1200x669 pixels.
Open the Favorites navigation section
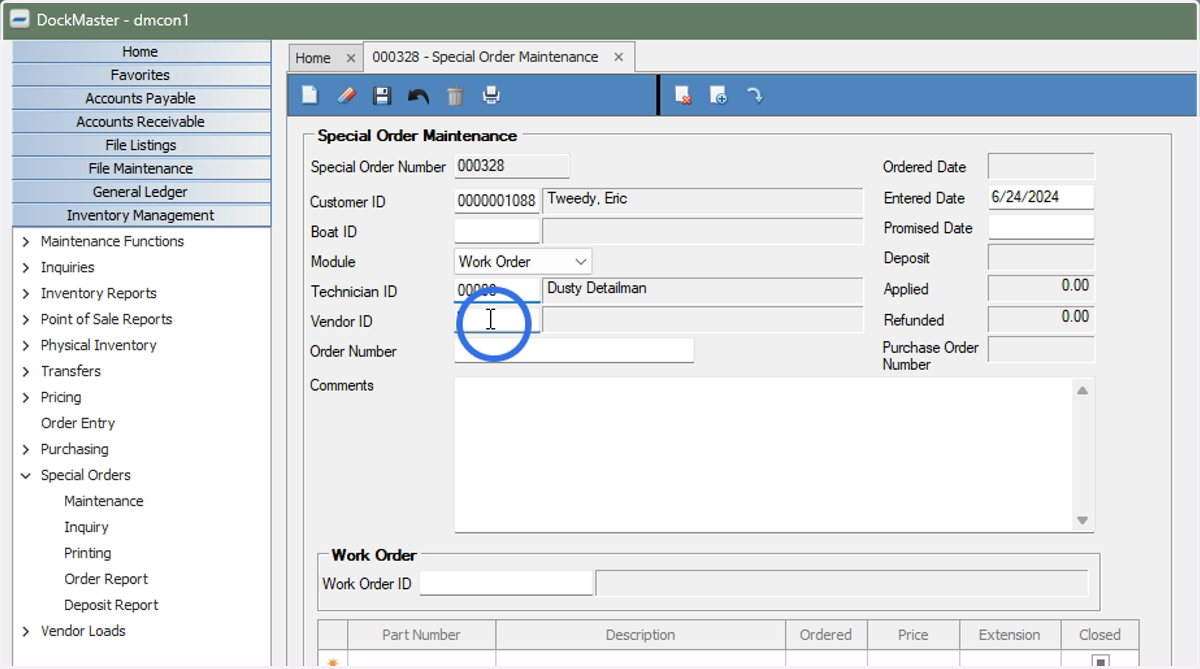[x=140, y=75]
